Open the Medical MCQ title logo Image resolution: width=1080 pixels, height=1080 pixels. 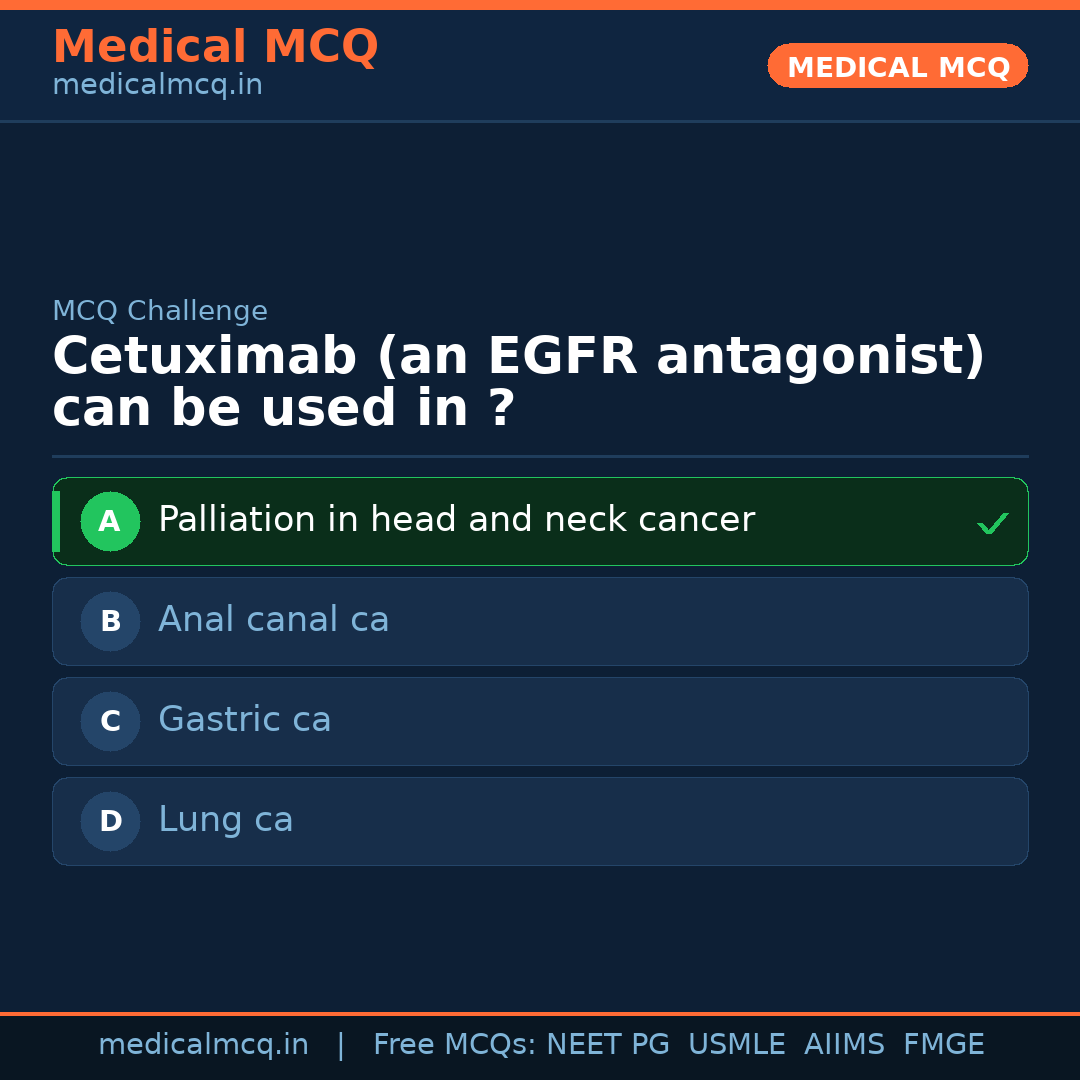click(x=215, y=47)
